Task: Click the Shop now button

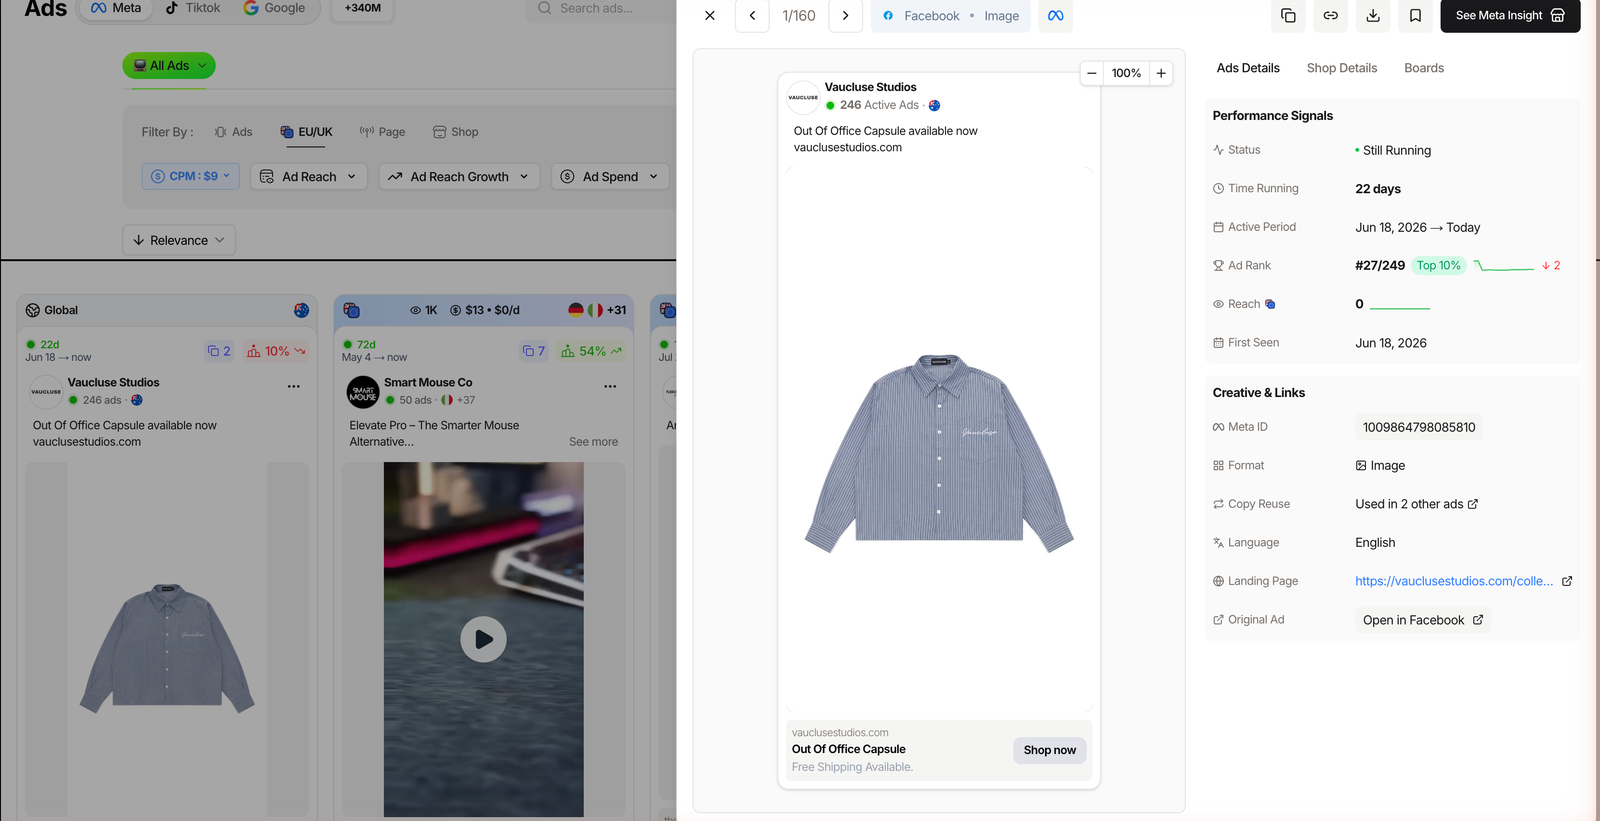Action: [1049, 750]
